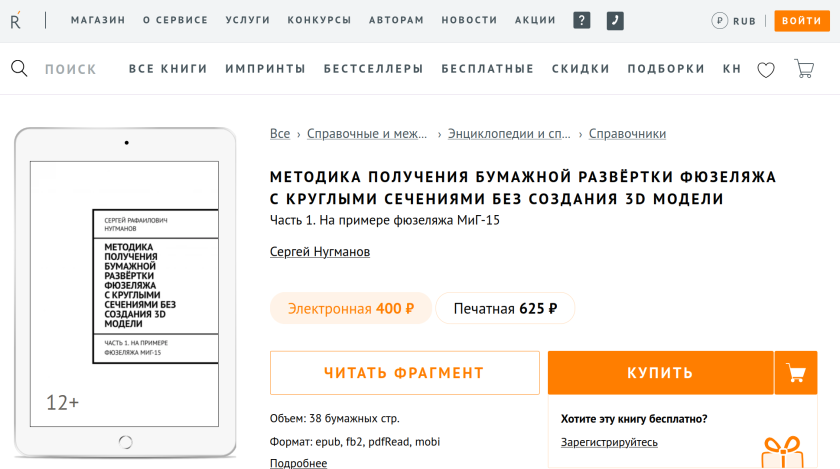840x469 pixels.
Task: Add to cart via orange cart icon
Action: click(796, 373)
